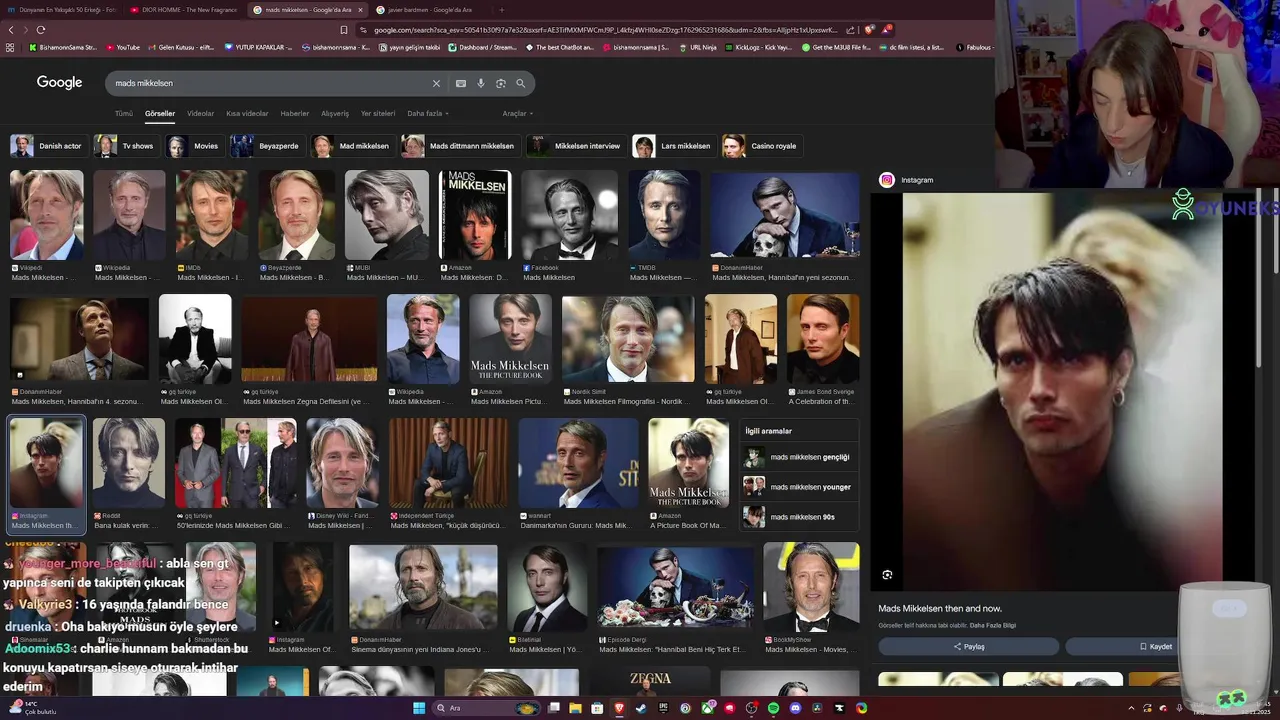Open Xbox app from taskbar
The width and height of the screenshot is (1280, 720).
(x=707, y=708)
